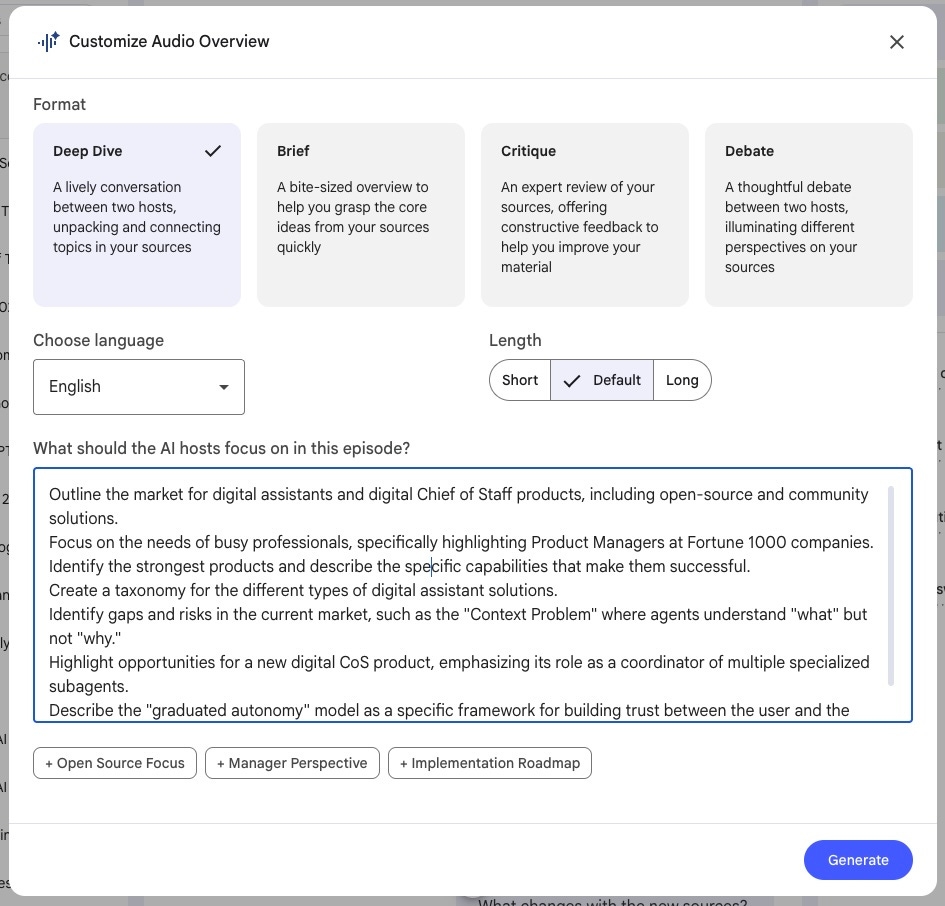
Task: Click the language dropdown arrow
Action: tap(224, 387)
